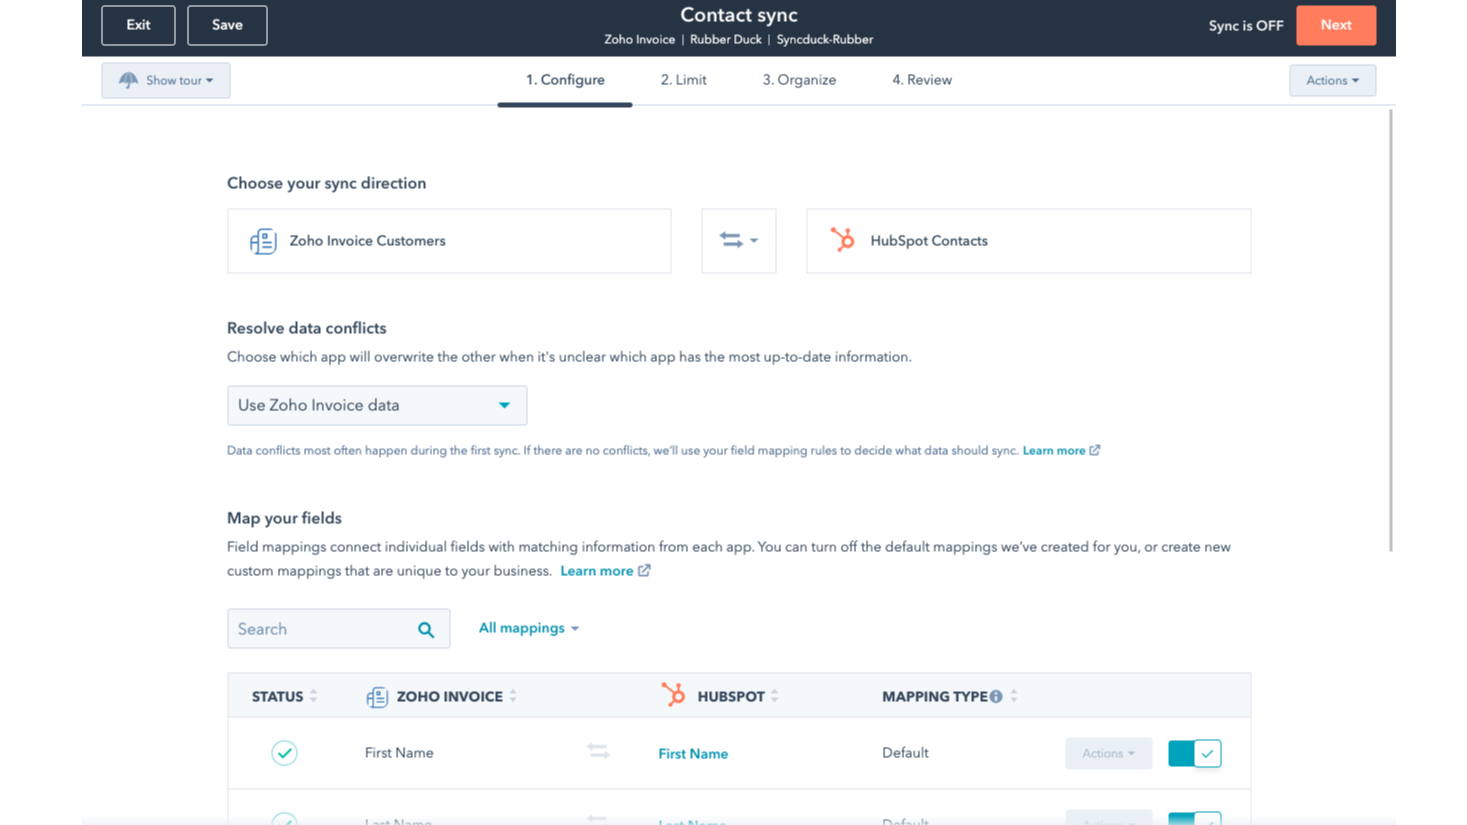Open the HubSpot First Name property link
This screenshot has width=1467, height=825.
click(x=693, y=754)
